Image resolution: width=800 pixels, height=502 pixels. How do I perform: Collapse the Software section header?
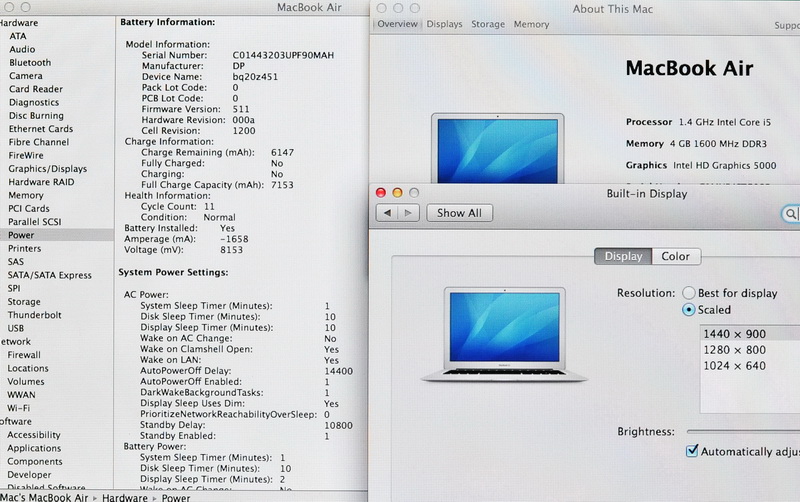[x=16, y=421]
